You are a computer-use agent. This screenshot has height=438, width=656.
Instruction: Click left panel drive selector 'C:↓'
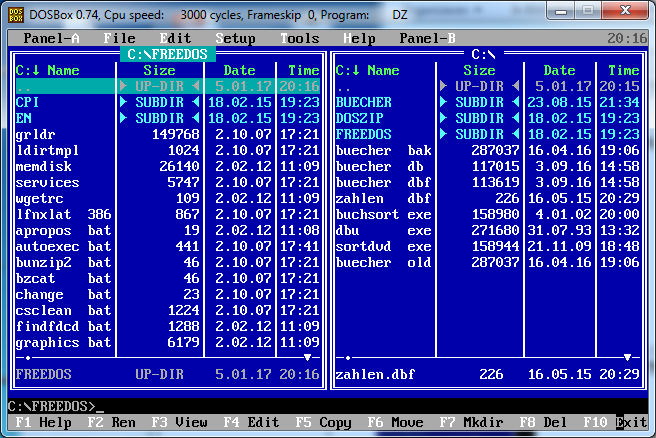coord(28,70)
